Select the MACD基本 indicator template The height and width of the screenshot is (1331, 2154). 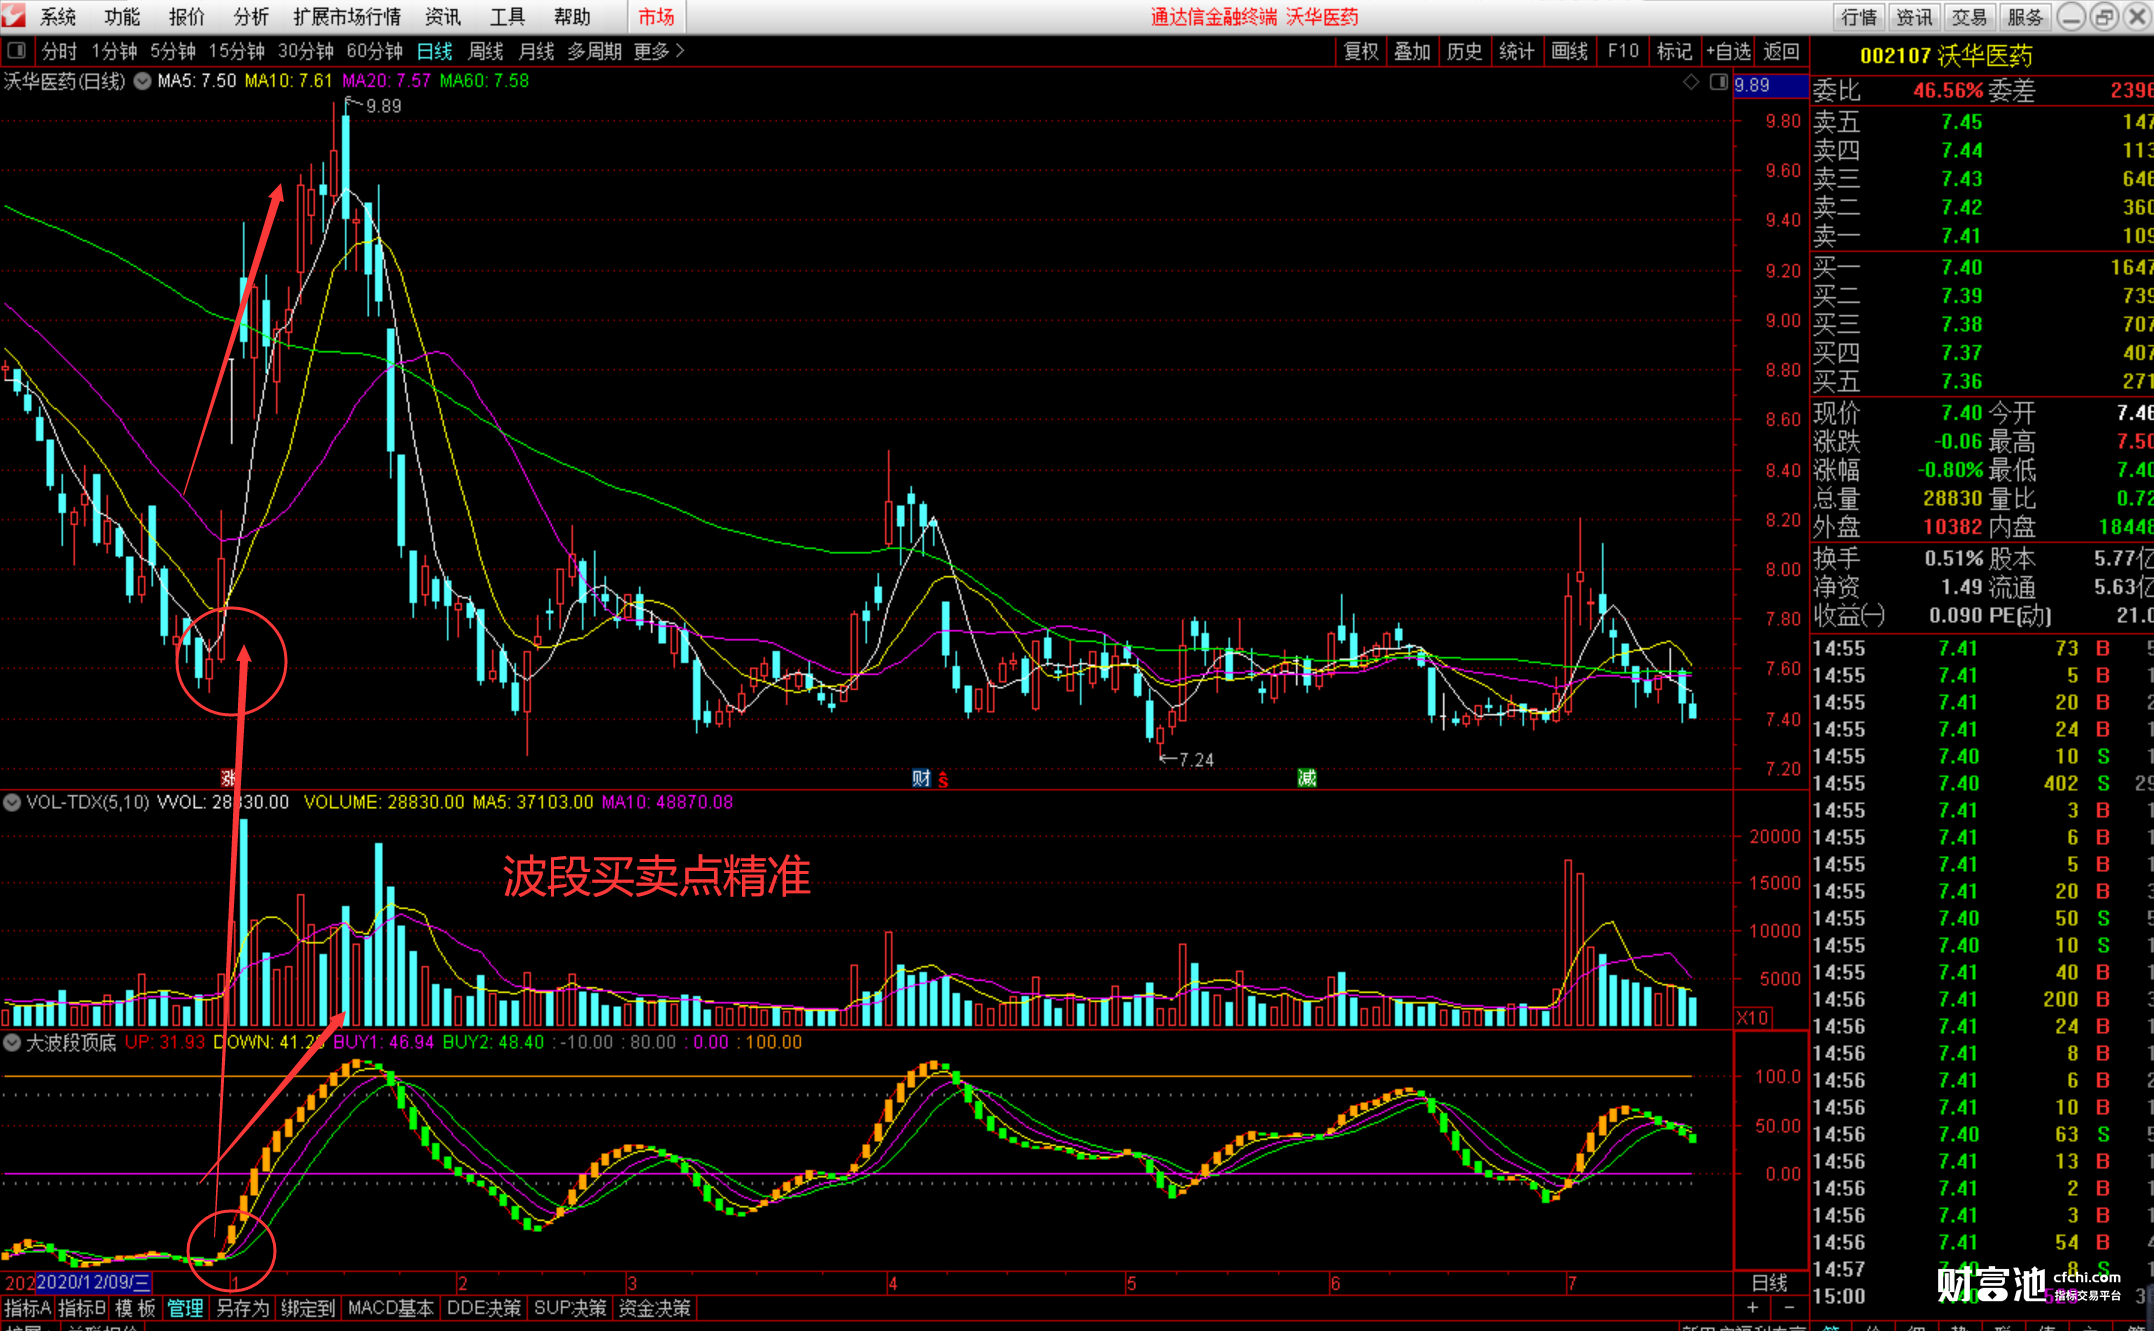390,1308
